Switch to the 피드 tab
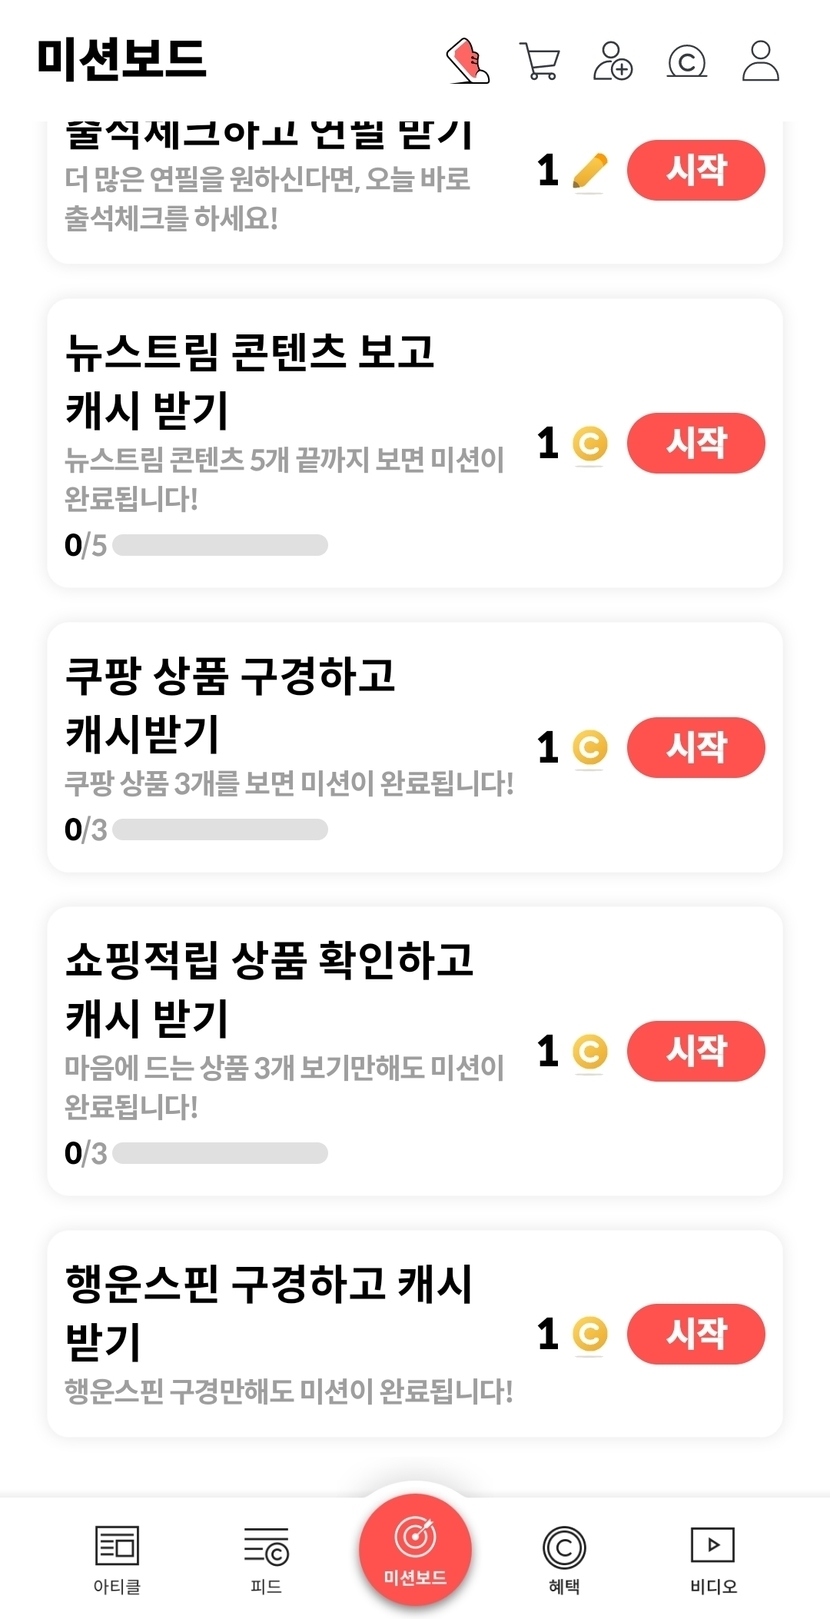Image resolution: width=830 pixels, height=1619 pixels. point(266,1558)
